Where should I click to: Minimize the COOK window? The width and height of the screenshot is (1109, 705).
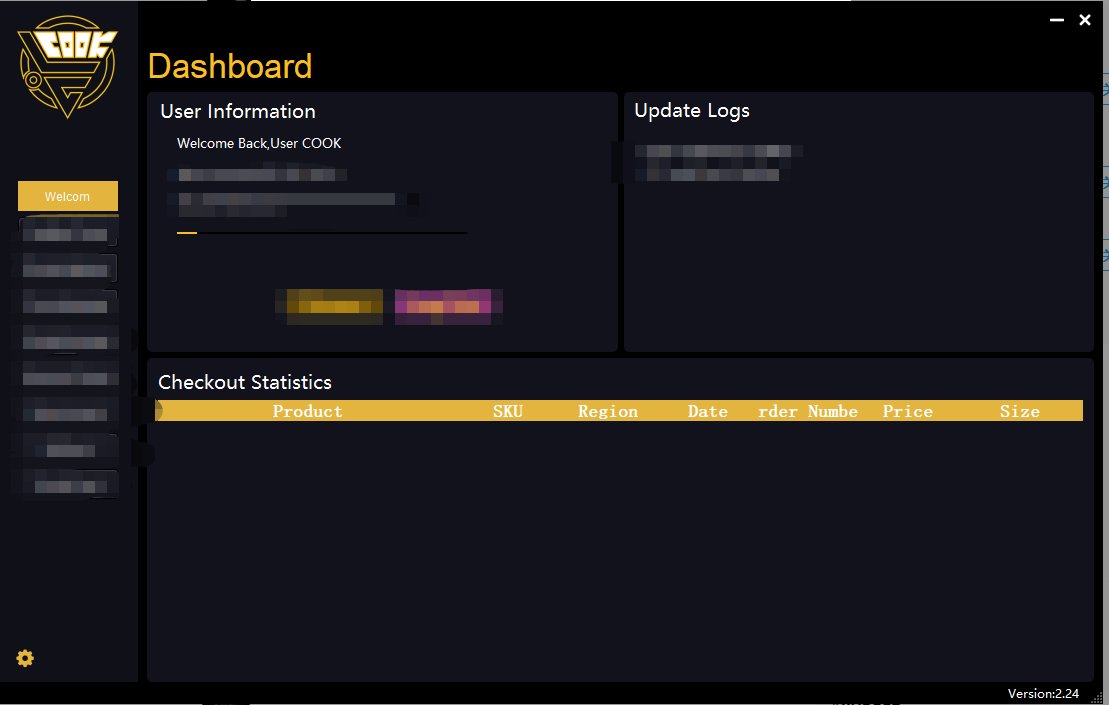[x=1057, y=20]
